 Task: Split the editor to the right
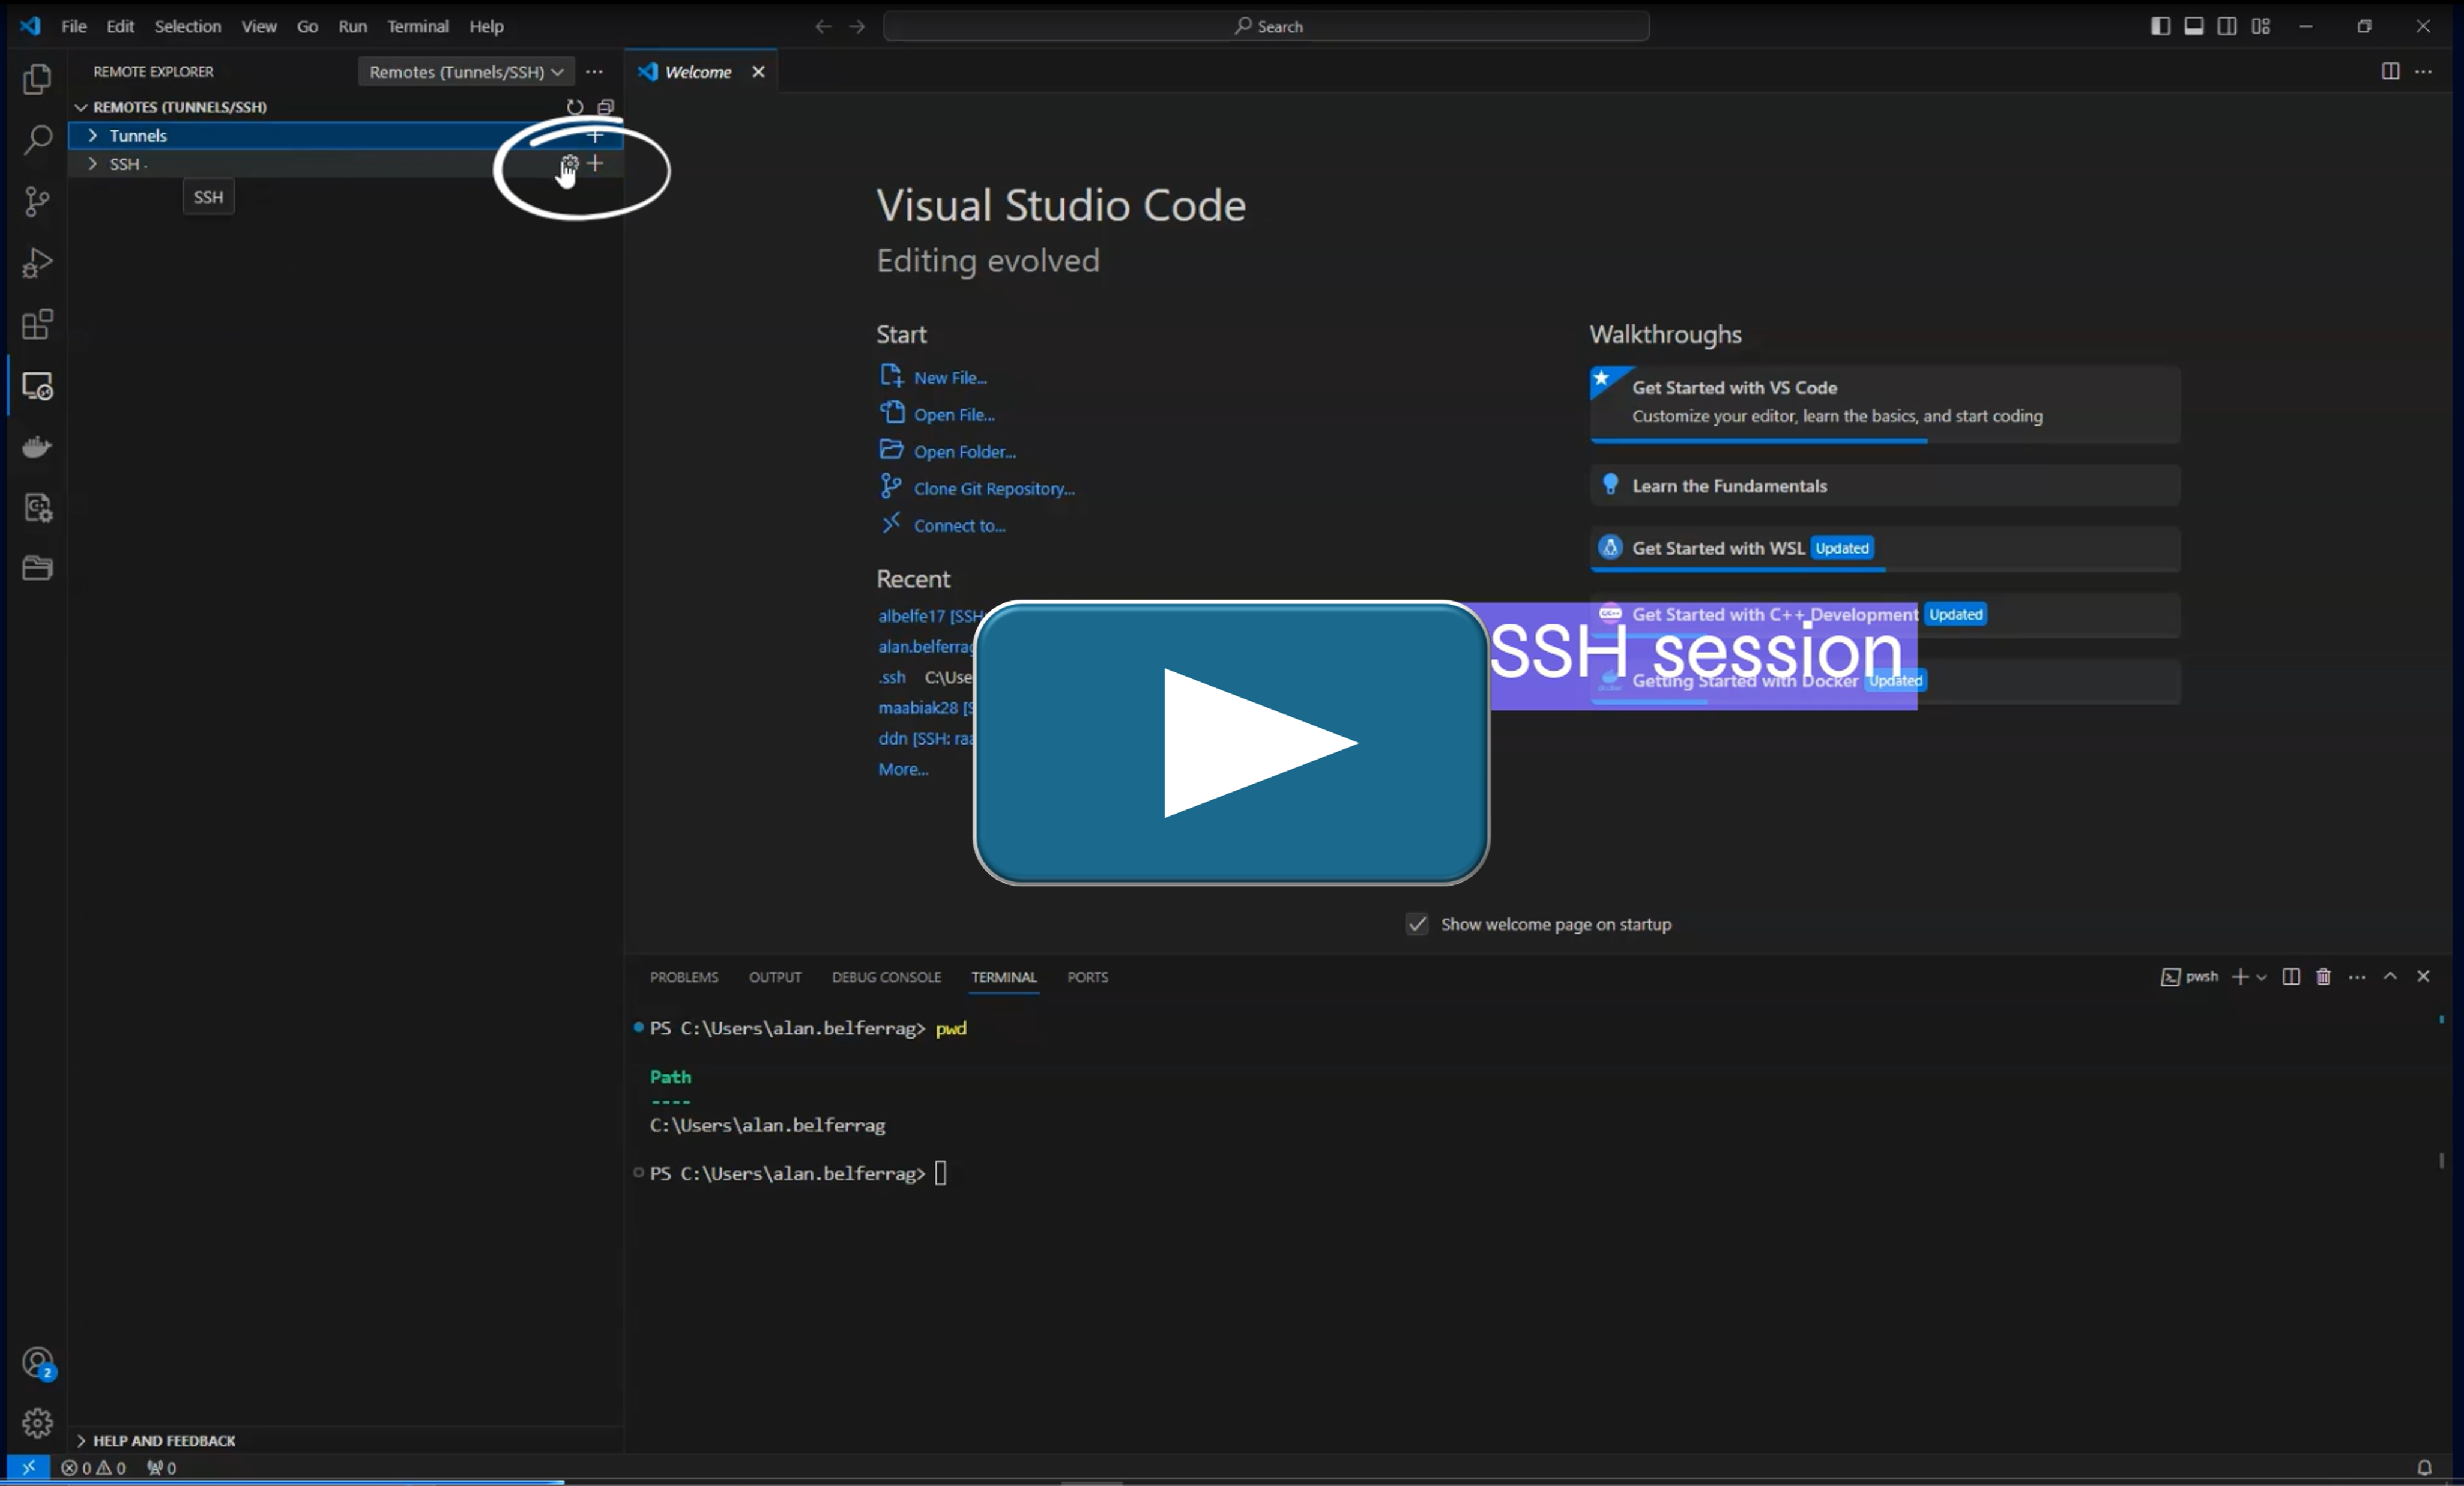2390,71
